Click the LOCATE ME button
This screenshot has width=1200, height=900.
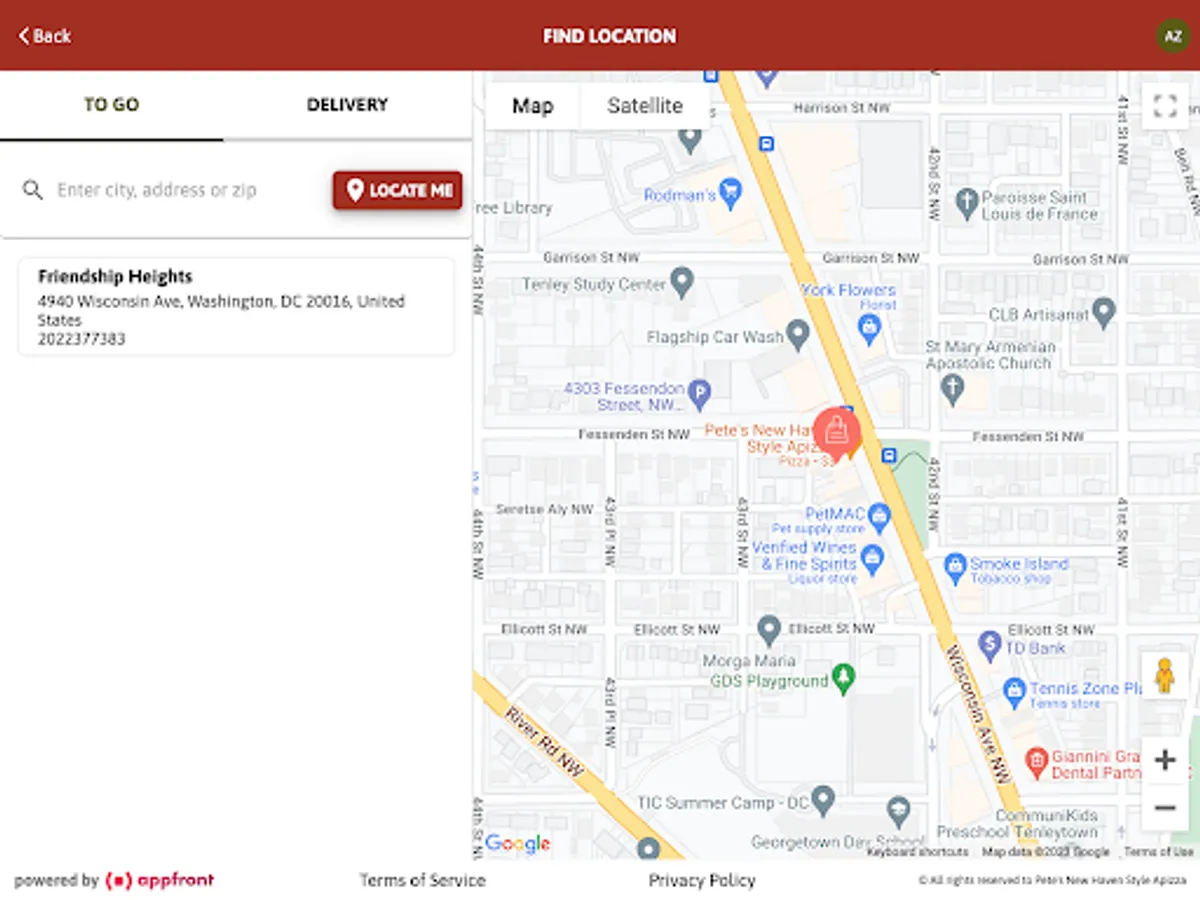point(398,190)
